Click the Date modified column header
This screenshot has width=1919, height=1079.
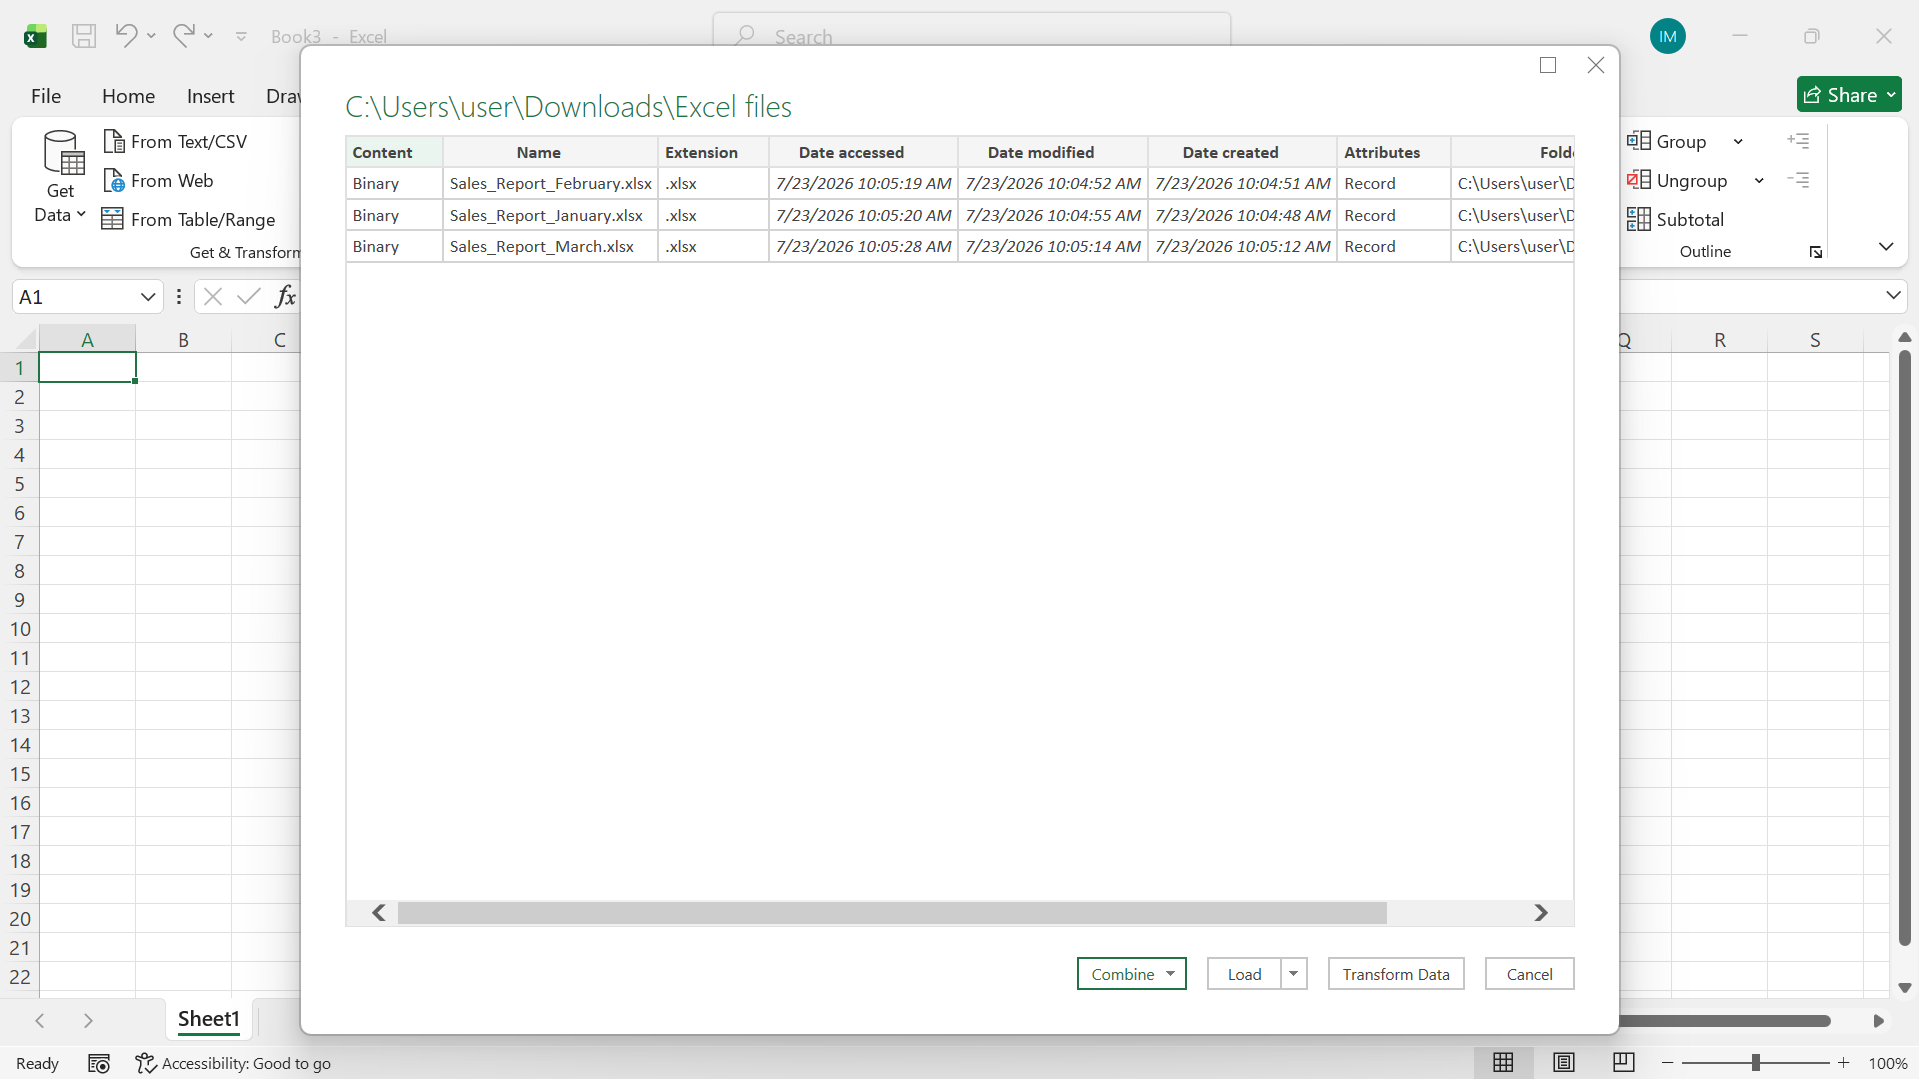(x=1052, y=152)
